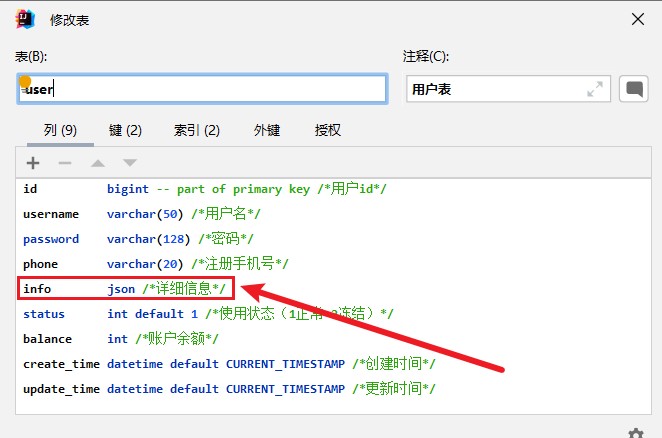
Task: Select the status column row
Action: [x=333, y=313]
